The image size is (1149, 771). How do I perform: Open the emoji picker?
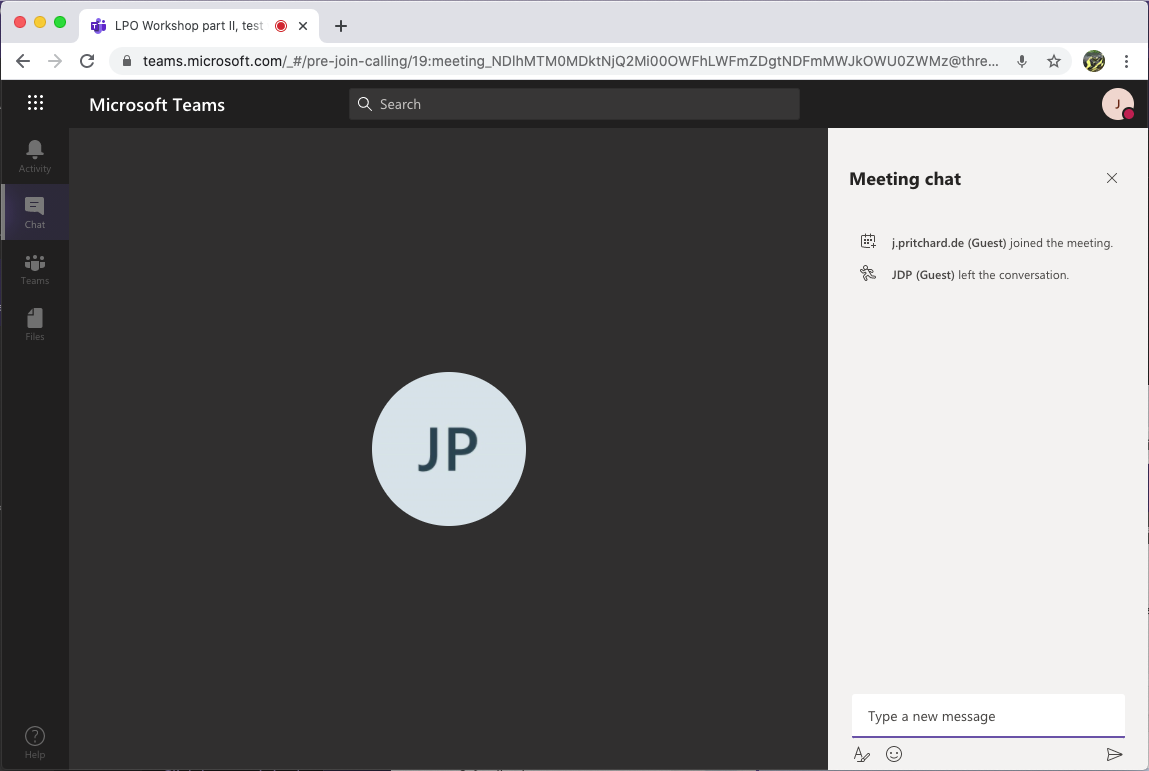[x=894, y=755]
